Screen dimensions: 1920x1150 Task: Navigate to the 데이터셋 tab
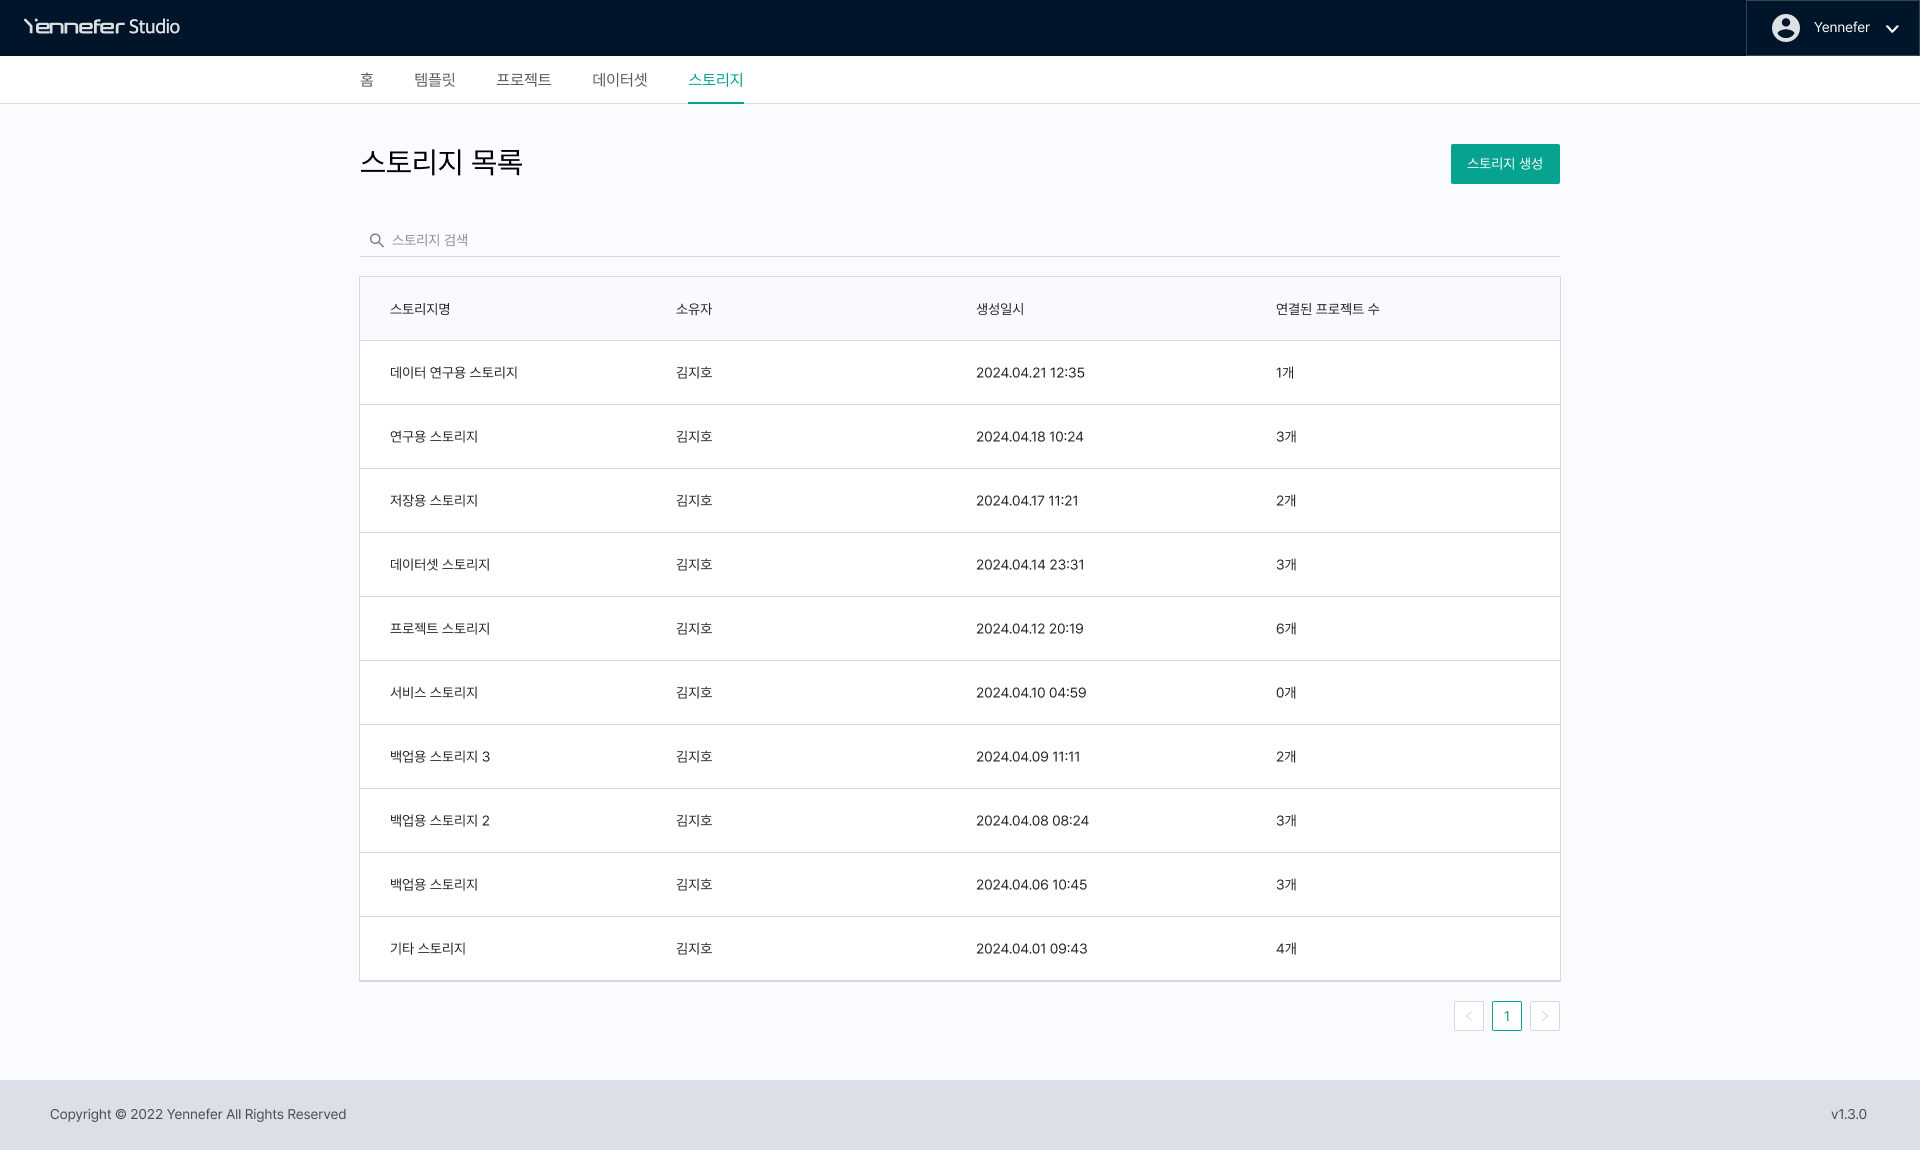619,80
